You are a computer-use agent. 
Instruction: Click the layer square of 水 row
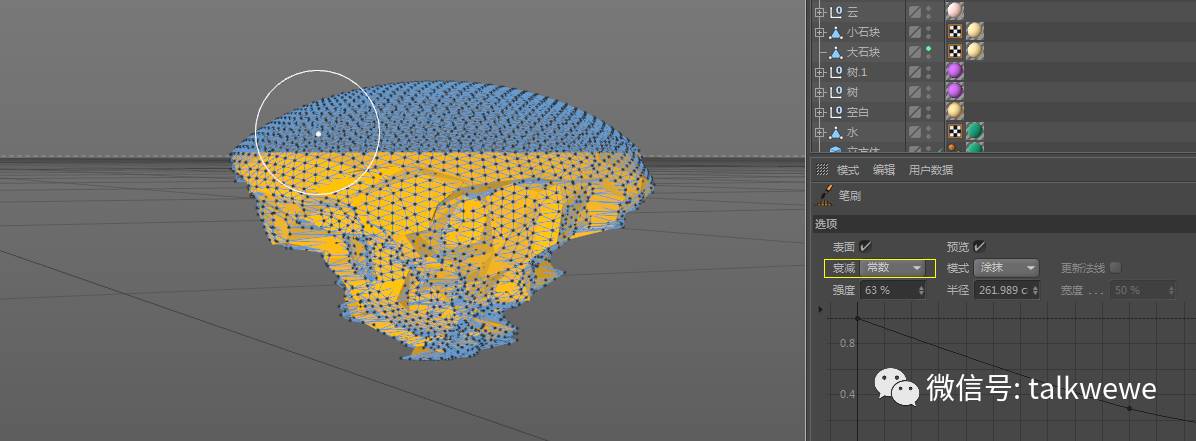(914, 132)
